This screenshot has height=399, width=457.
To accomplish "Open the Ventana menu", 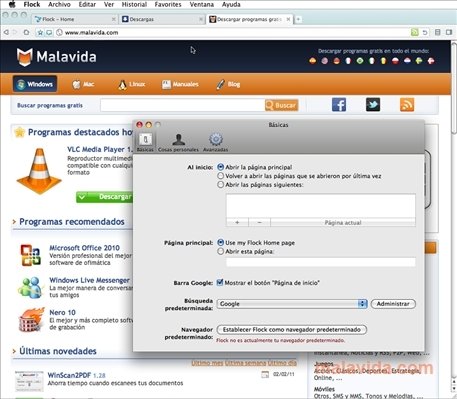I will click(202, 4).
